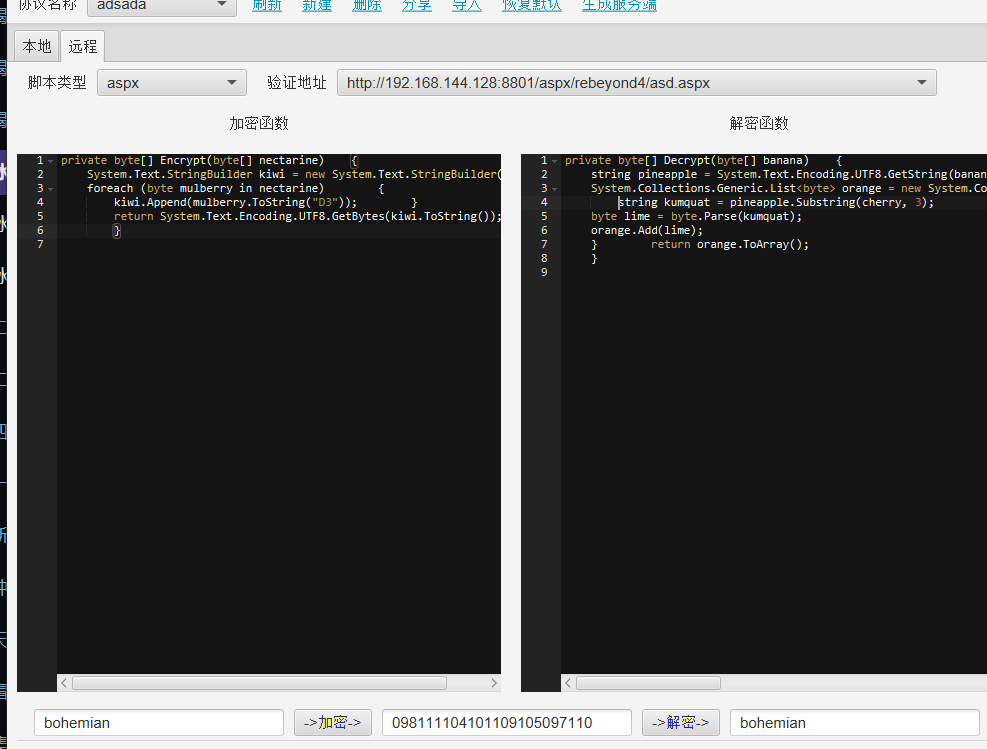987x749 pixels.
Task: Click the plaintext input field left of 加密
Action: pos(159,722)
